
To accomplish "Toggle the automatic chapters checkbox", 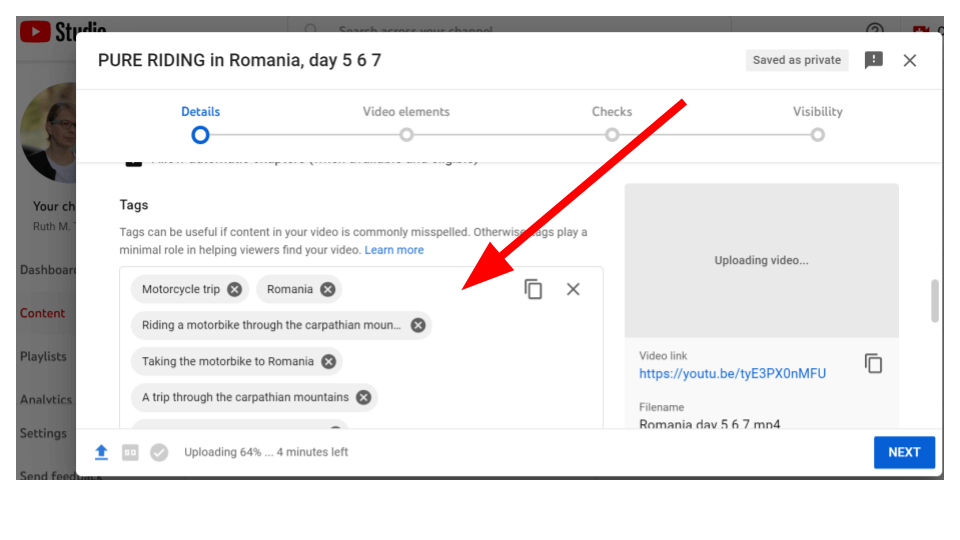I will [133, 162].
